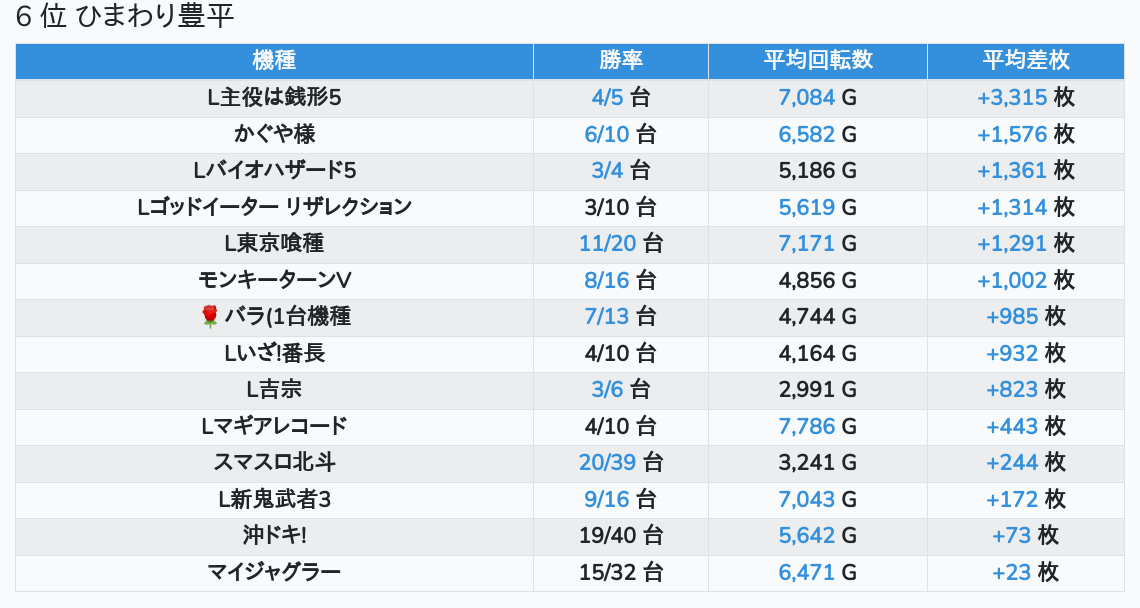Screen dimensions: 1140x608
Task: Click the モンキーターンV machine name
Action: point(274,280)
